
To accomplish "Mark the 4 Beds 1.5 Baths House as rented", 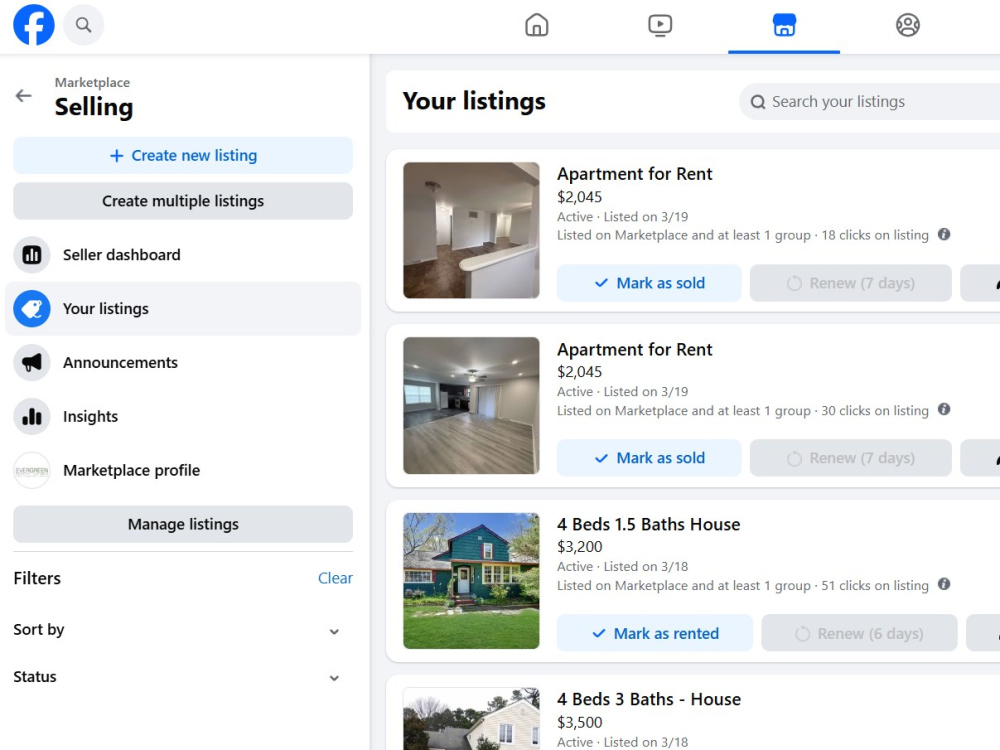I will tap(655, 633).
